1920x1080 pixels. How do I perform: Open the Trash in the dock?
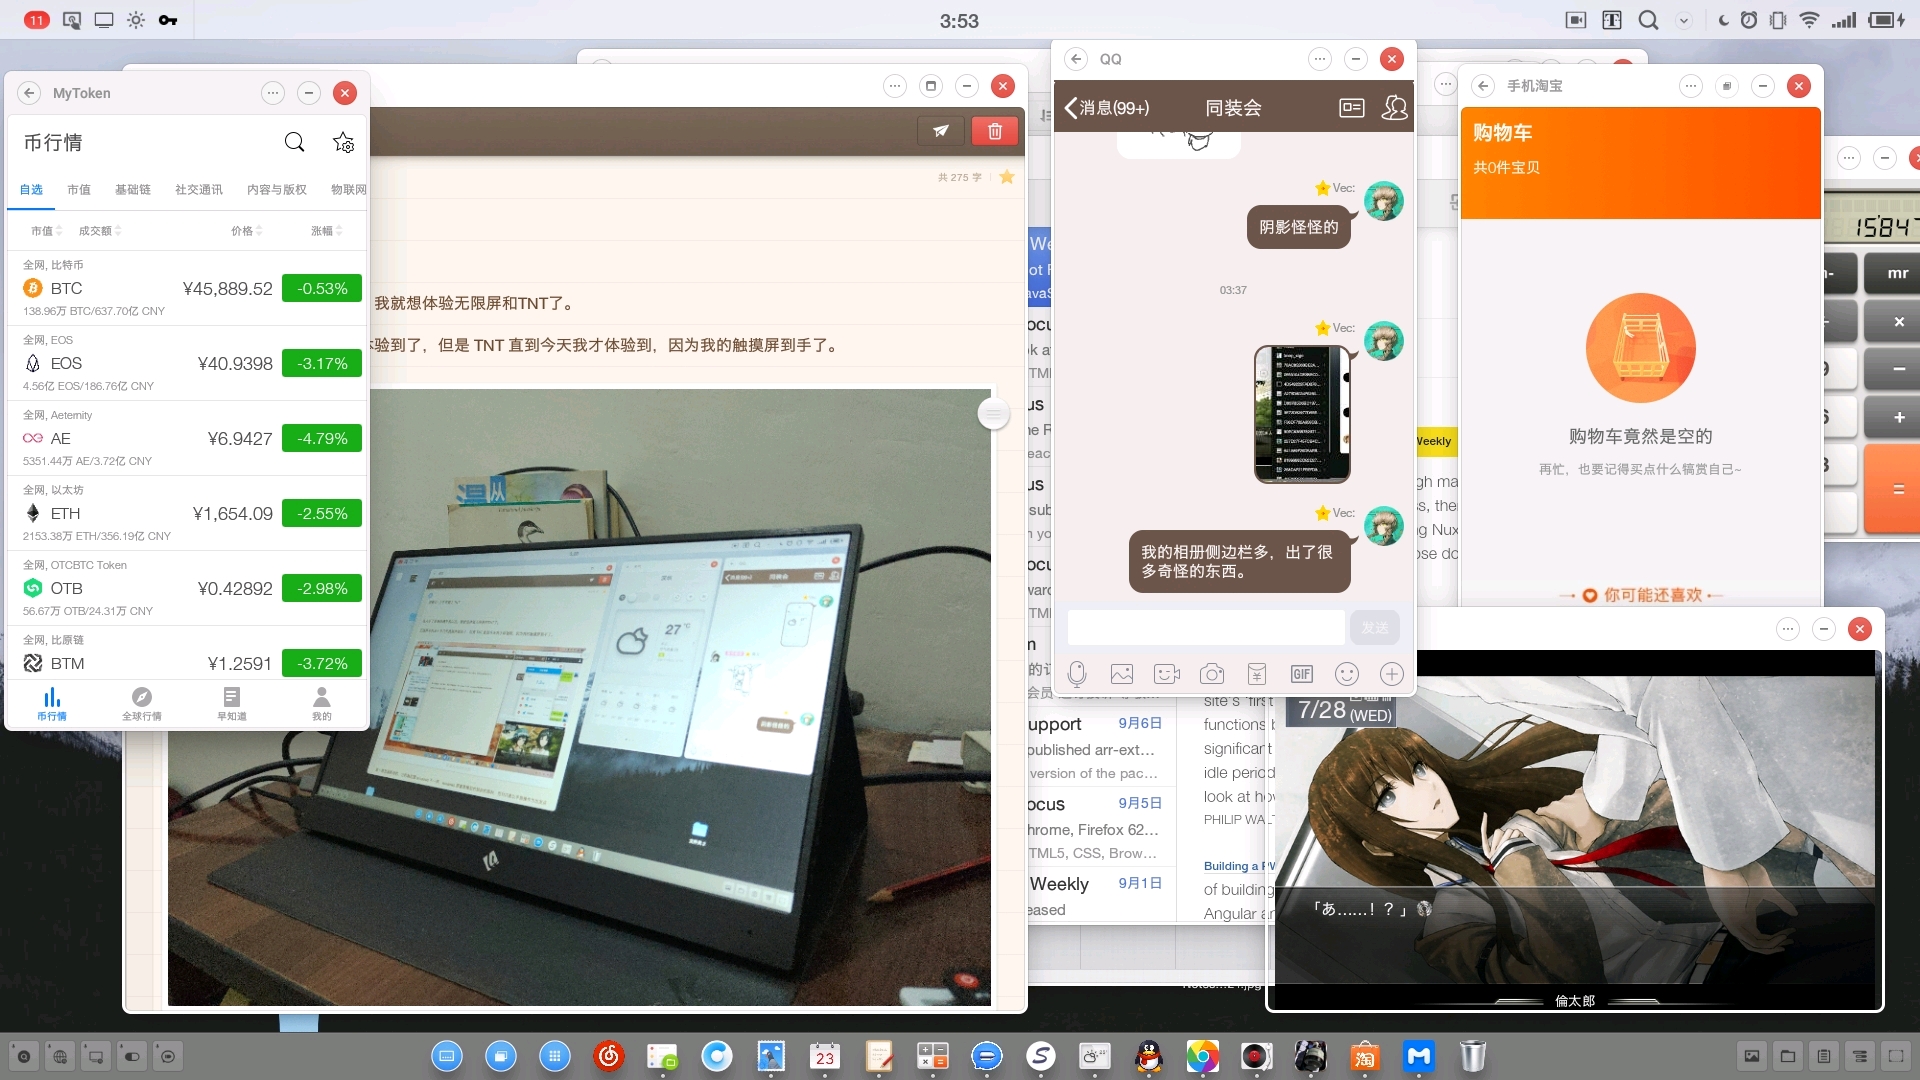pos(1472,1056)
